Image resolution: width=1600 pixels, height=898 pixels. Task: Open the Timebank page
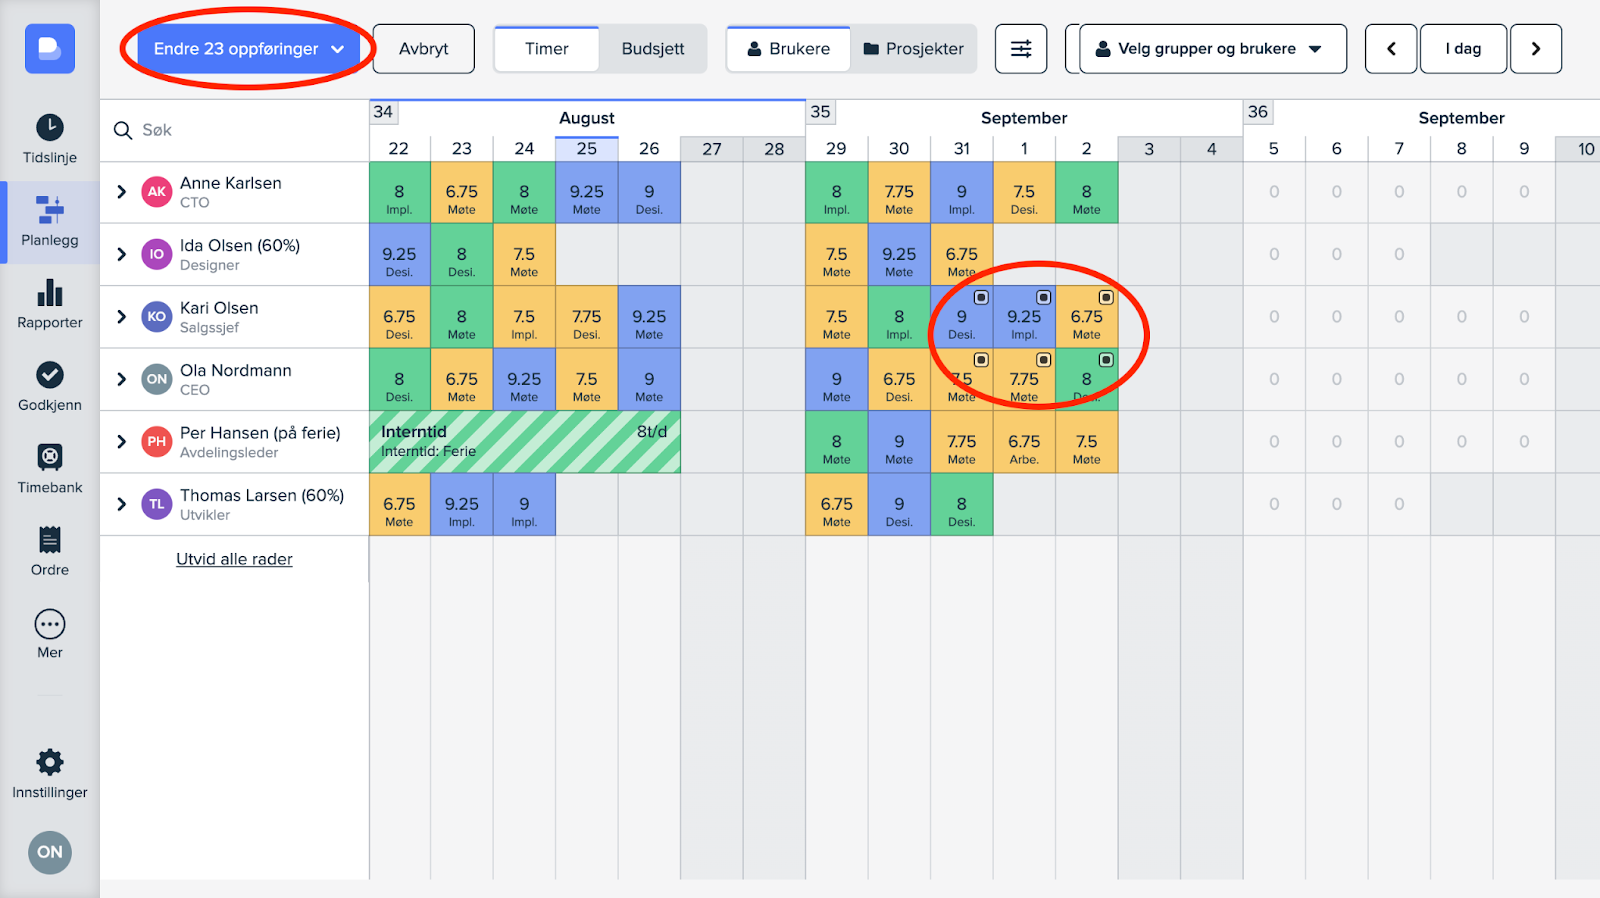point(49,469)
